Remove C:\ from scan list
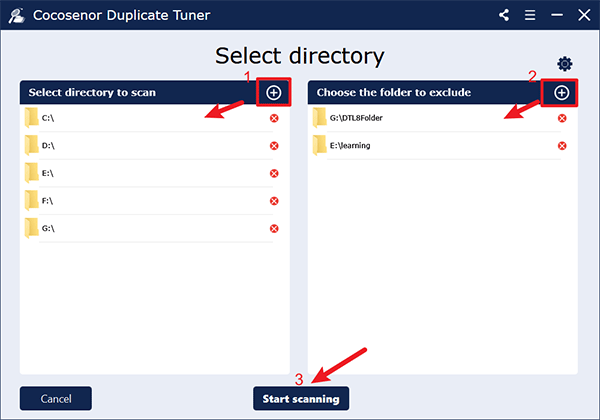 click(274, 118)
